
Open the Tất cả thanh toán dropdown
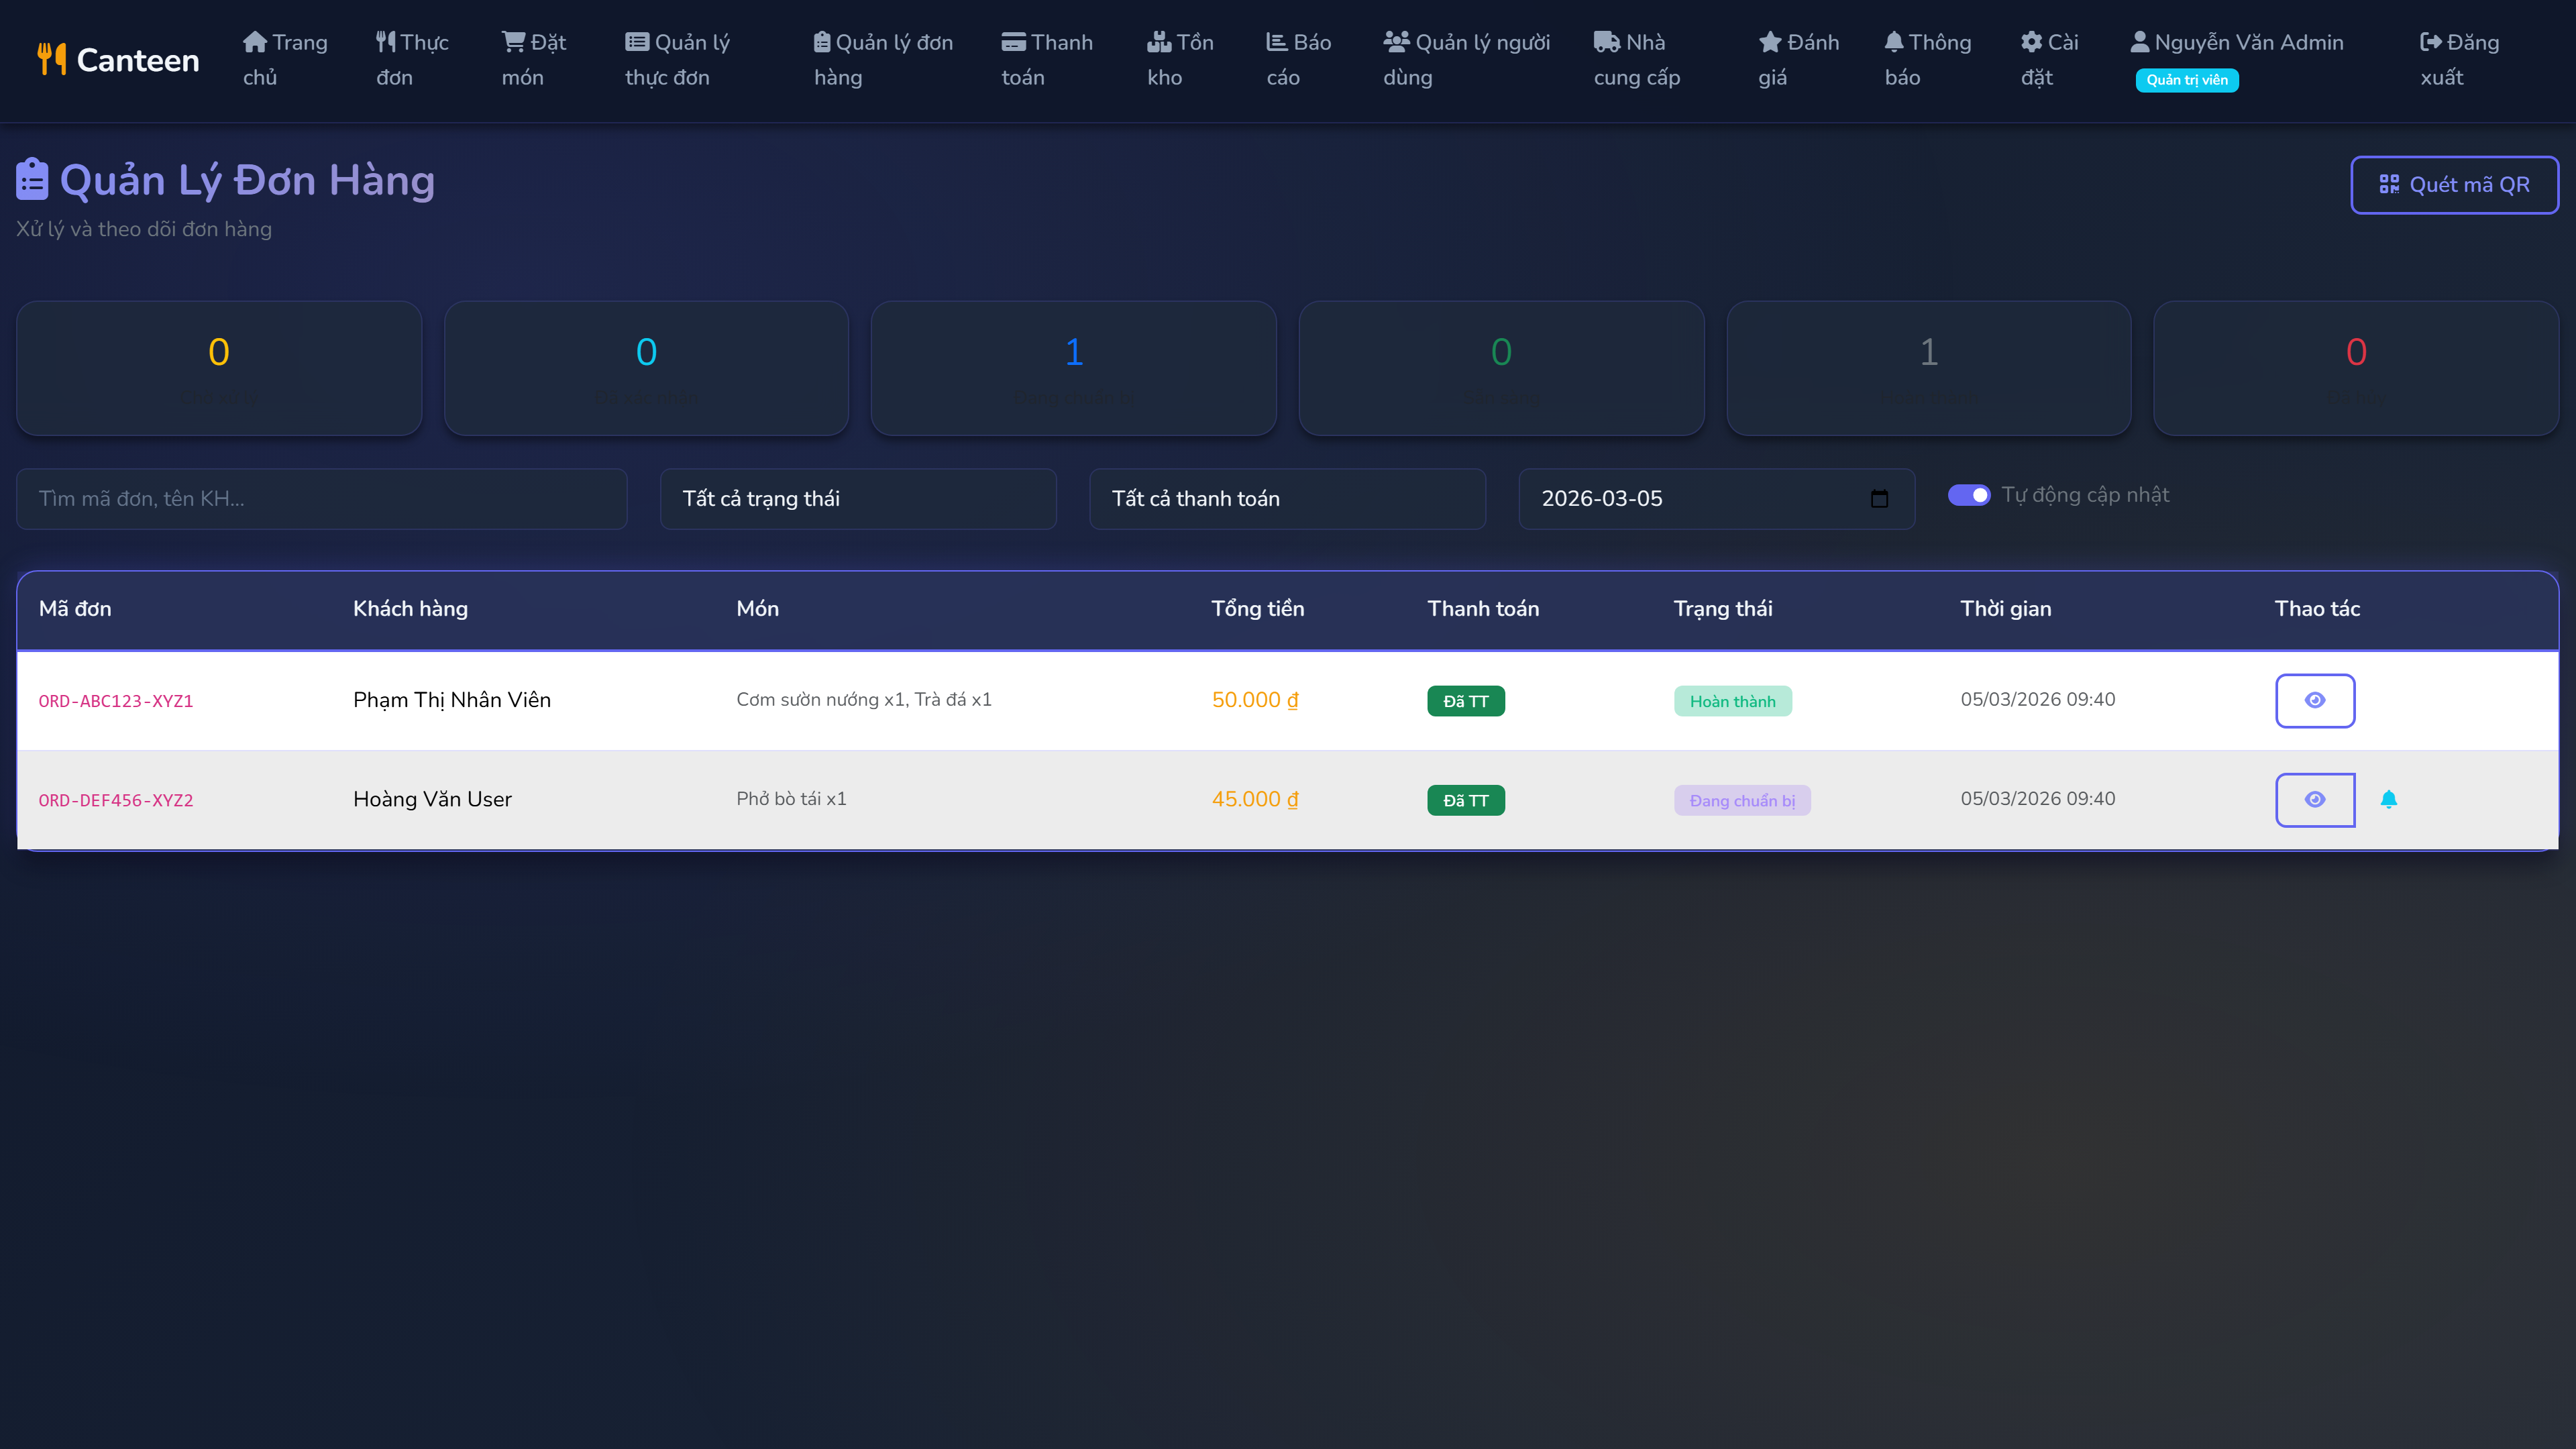(x=1287, y=499)
